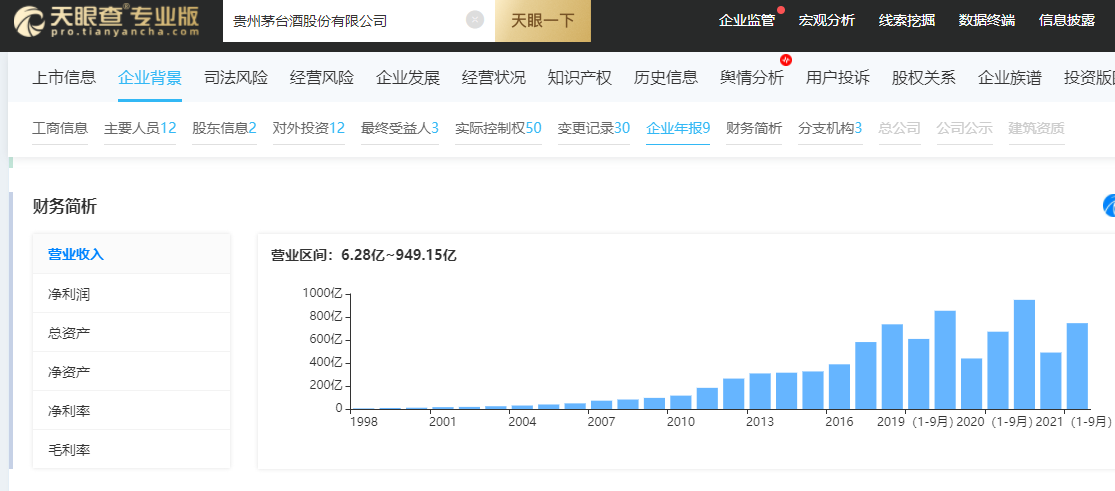Viewport: 1115px width, 491px height.
Task: Show 净利润 in the financial sidebar
Action: [x=69, y=294]
